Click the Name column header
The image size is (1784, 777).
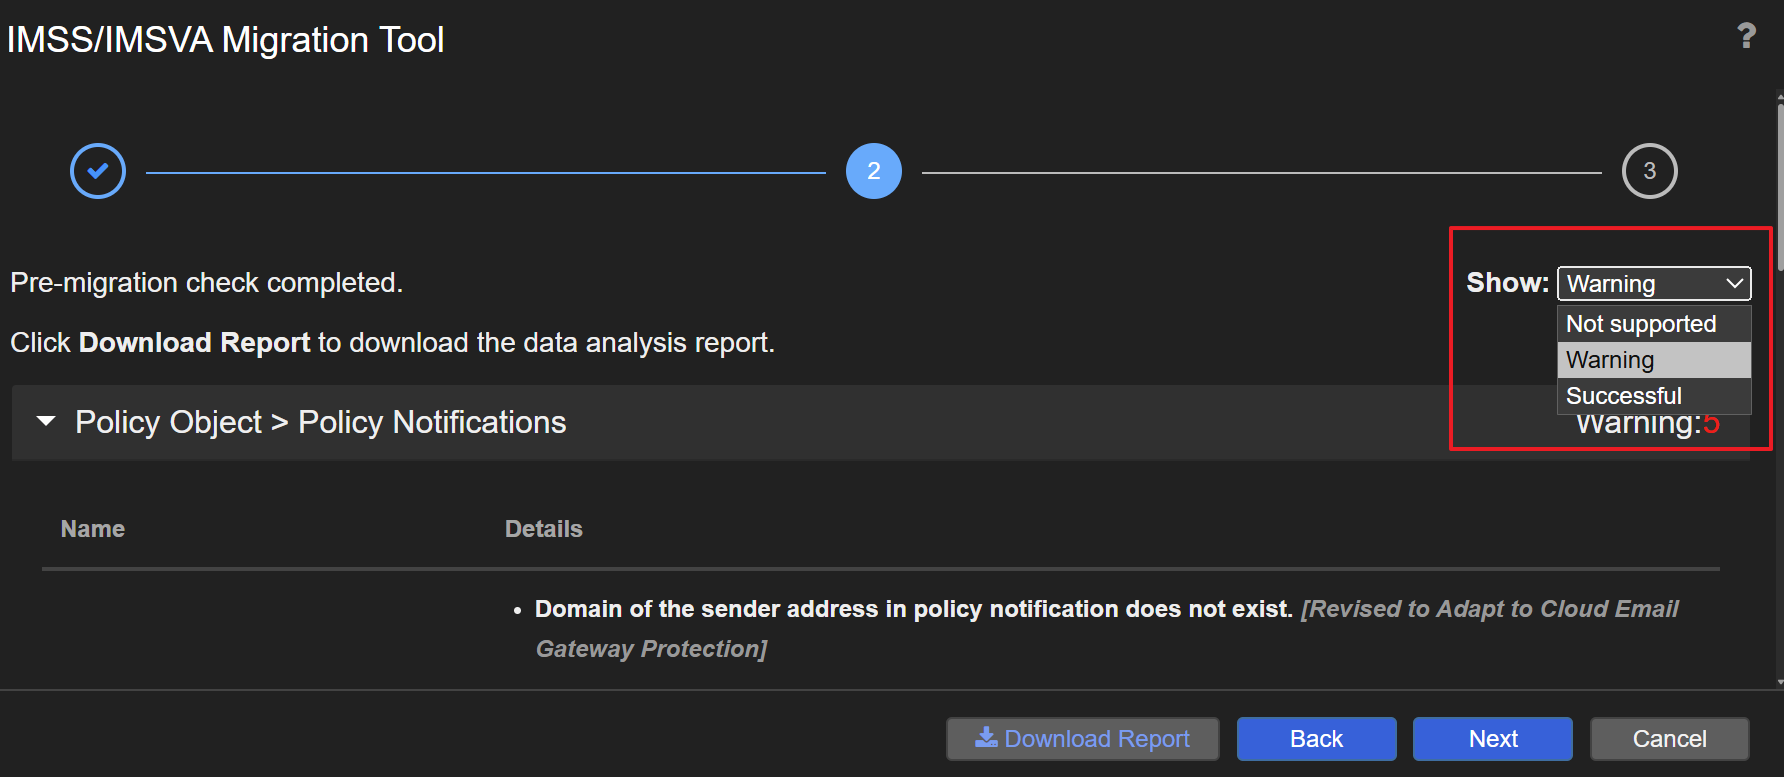(93, 529)
